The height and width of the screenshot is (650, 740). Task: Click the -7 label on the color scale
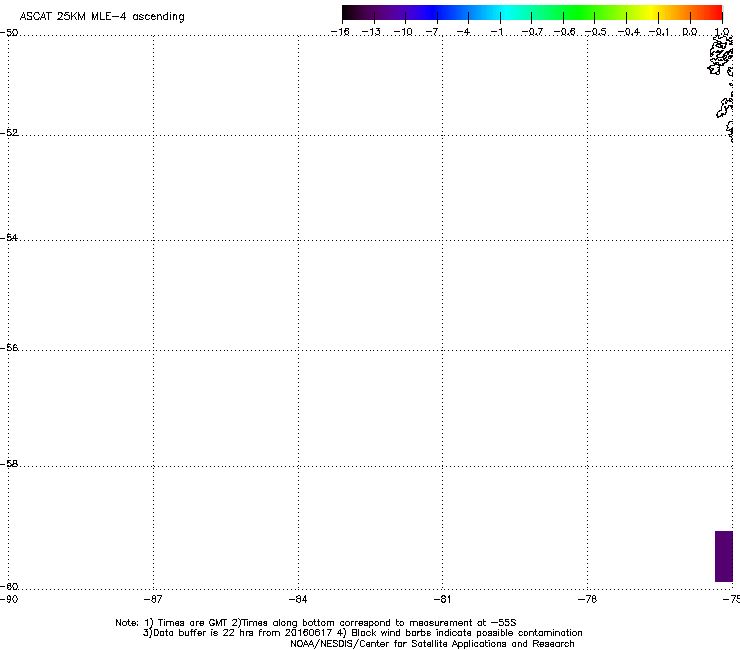point(433,32)
